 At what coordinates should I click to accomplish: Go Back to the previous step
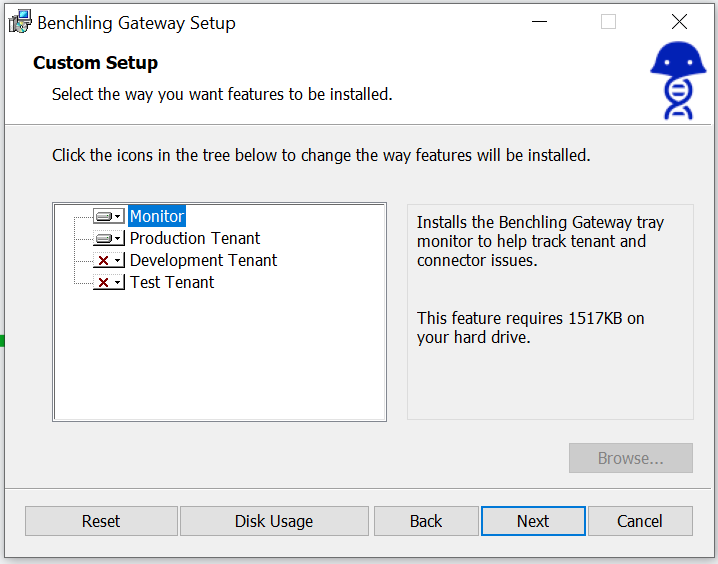tap(426, 521)
